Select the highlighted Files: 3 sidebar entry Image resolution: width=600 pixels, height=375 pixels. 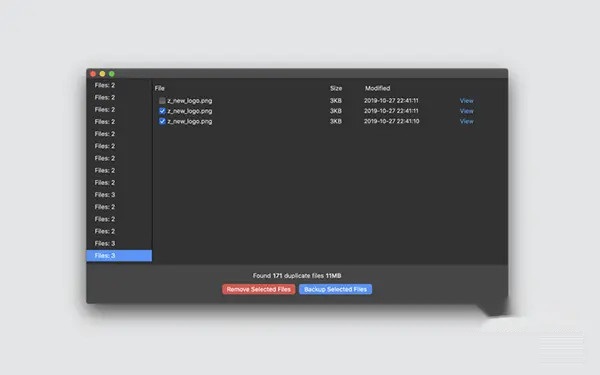tap(119, 256)
